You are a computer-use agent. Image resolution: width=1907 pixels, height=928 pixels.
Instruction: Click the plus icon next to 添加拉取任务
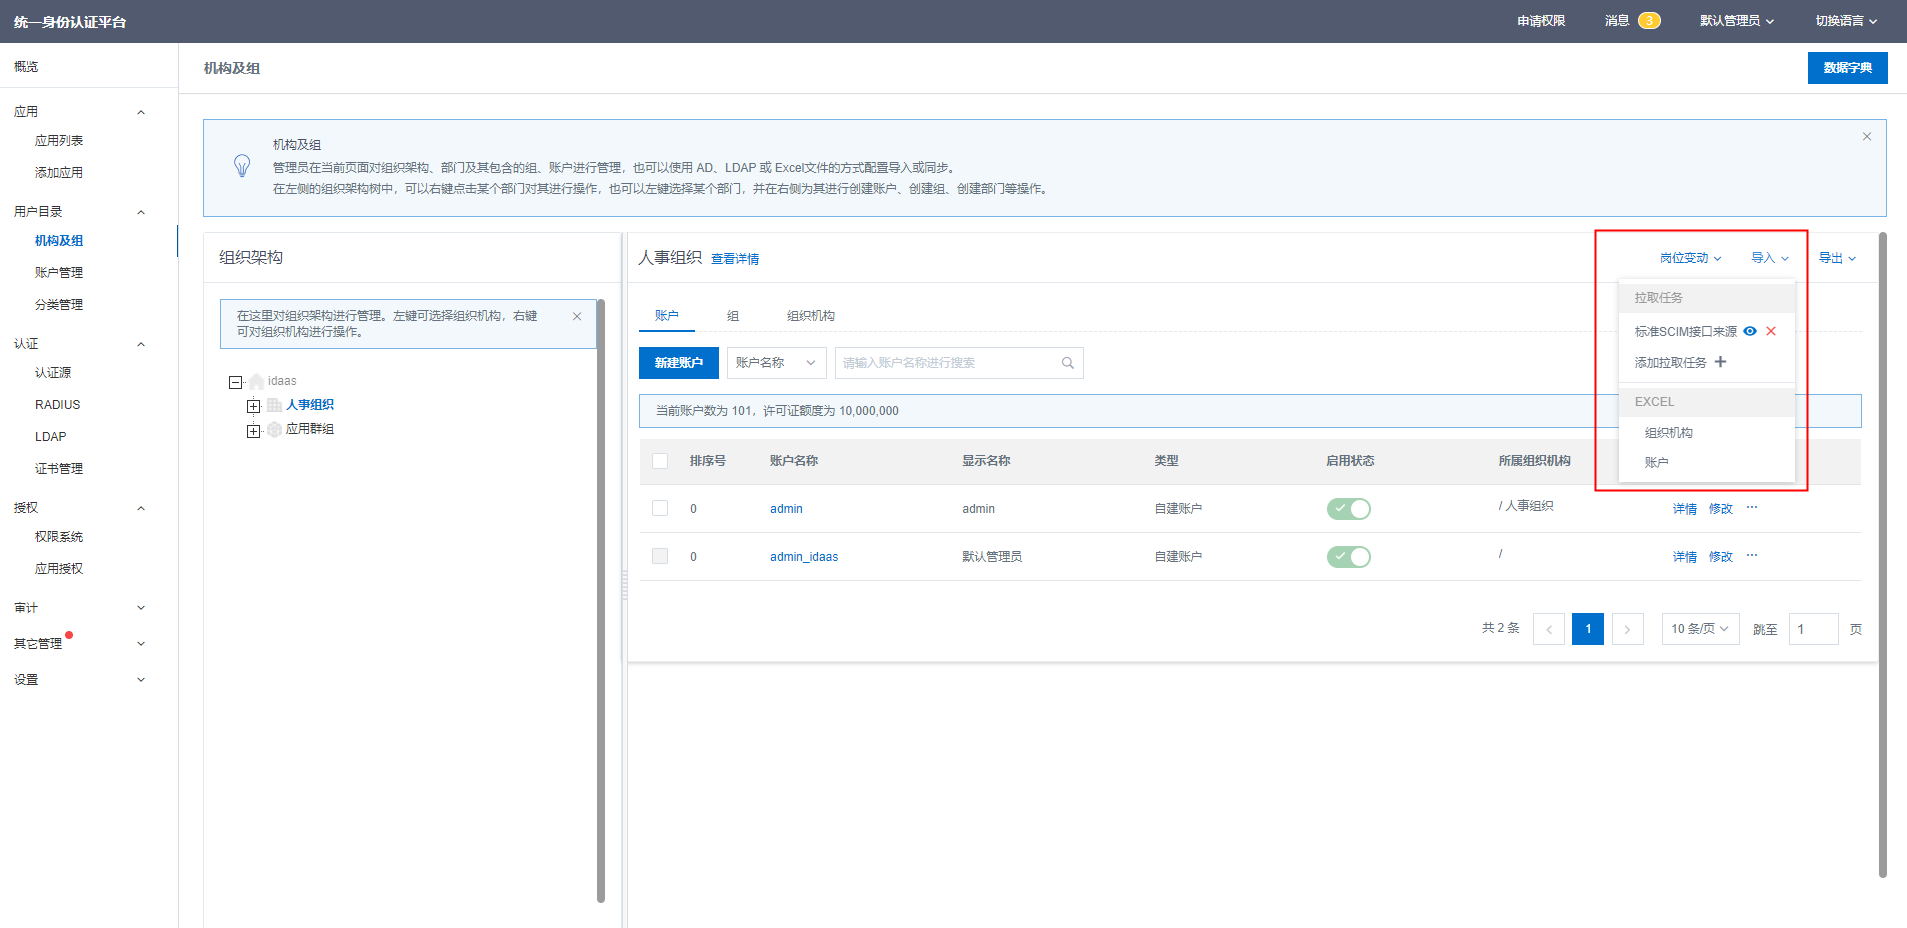click(1720, 362)
